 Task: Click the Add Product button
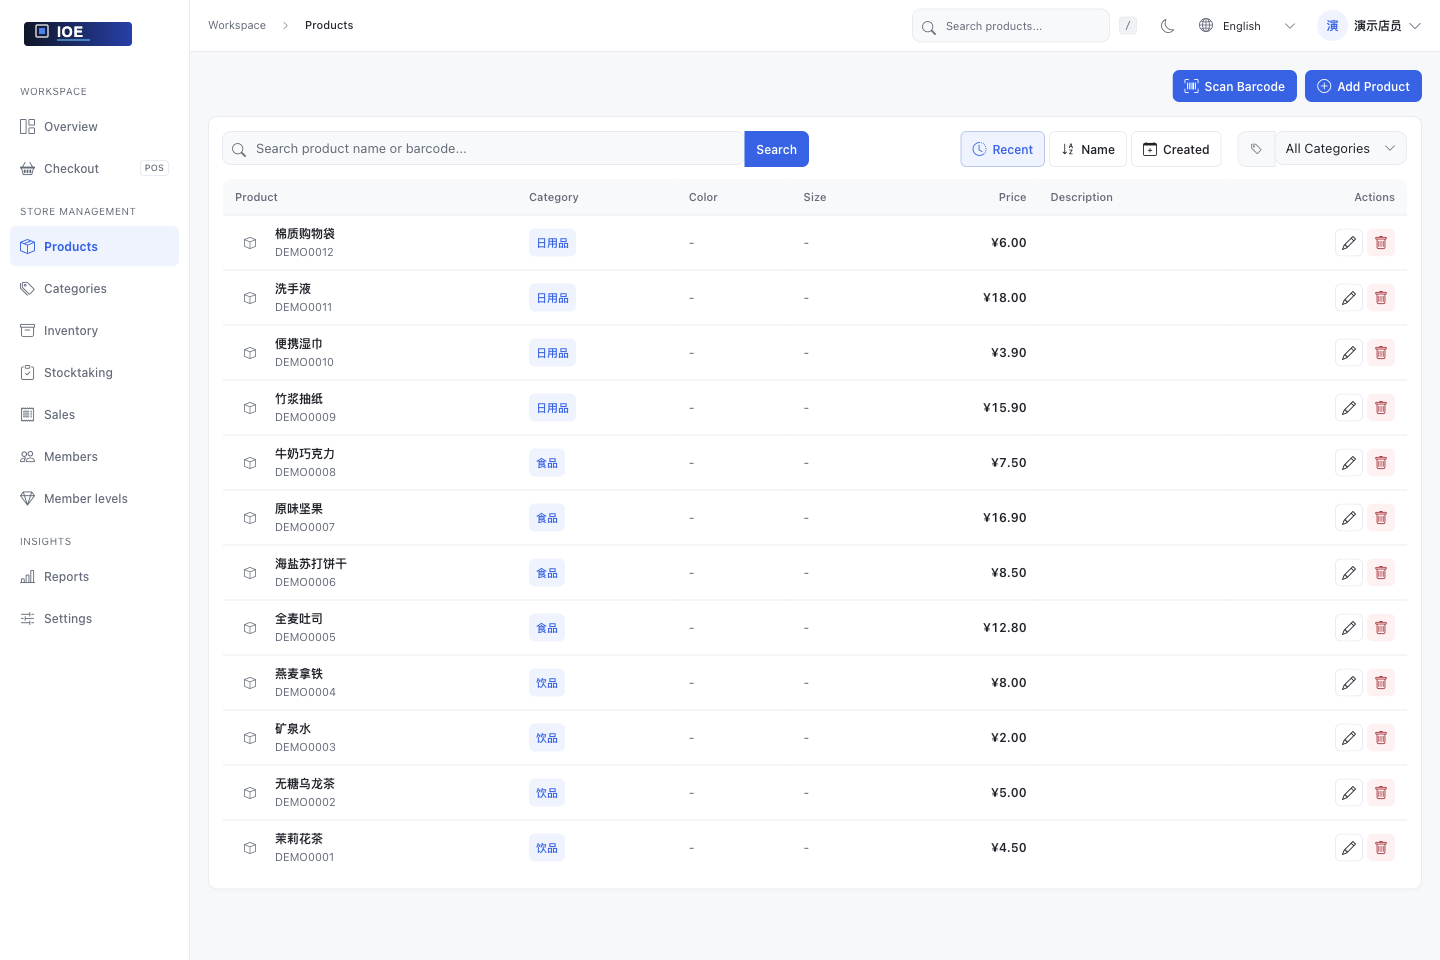[1363, 86]
